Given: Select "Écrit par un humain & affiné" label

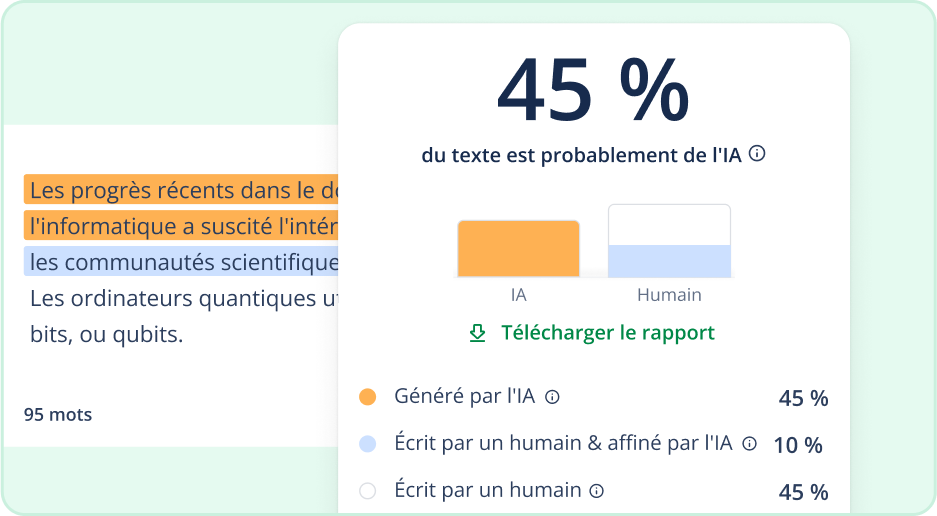Looking at the screenshot, I should 563,443.
